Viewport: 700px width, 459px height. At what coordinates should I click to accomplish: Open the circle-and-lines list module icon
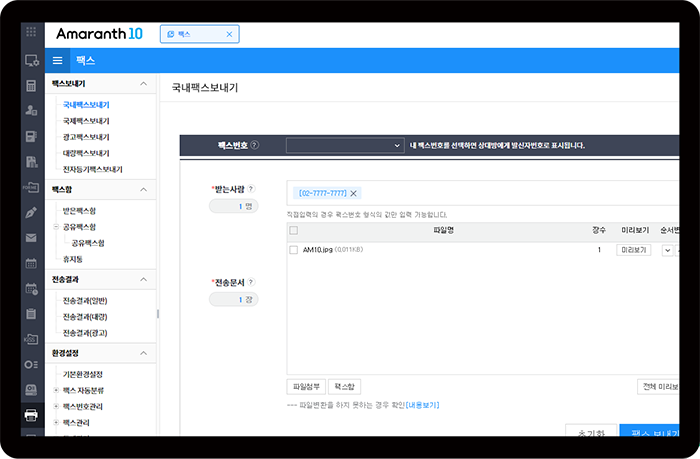tap(31, 364)
